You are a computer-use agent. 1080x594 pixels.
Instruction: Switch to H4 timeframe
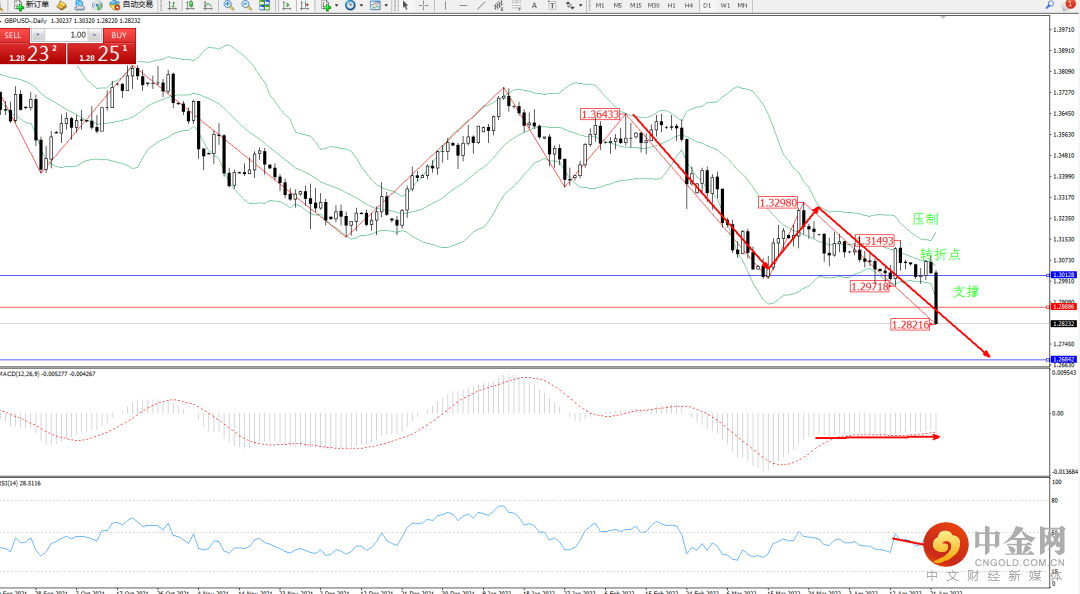(x=689, y=5)
